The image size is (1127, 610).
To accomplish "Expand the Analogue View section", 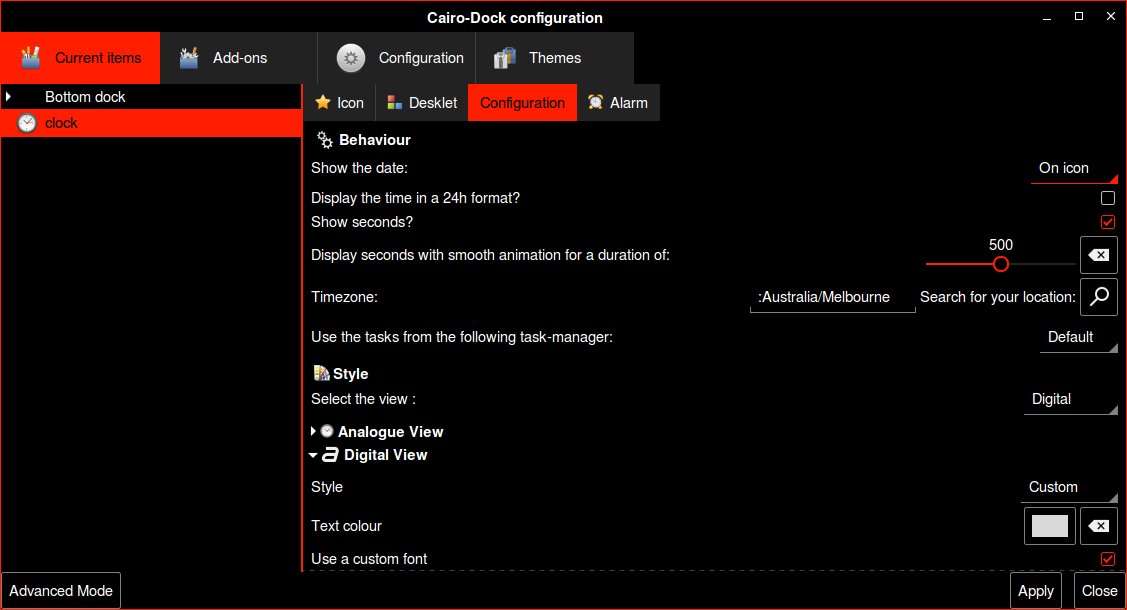I will (x=314, y=432).
